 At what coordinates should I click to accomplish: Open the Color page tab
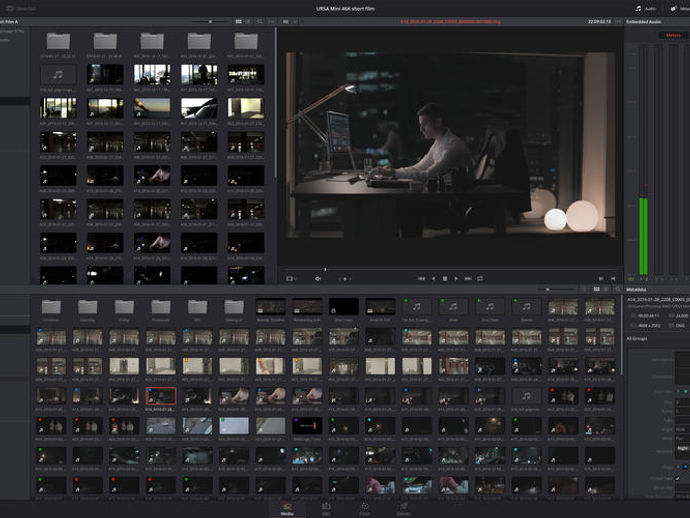point(364,509)
